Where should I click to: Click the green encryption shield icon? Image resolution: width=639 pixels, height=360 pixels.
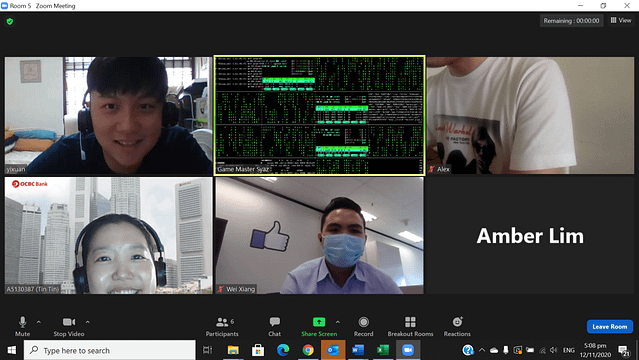click(10, 21)
